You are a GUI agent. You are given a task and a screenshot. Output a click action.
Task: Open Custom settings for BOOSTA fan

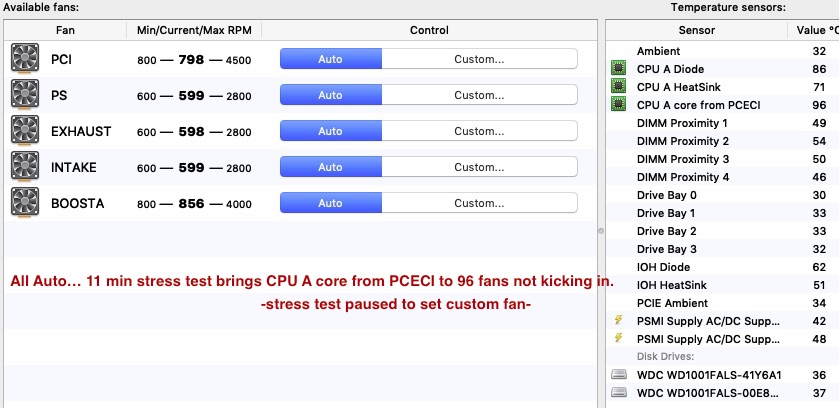coord(479,203)
